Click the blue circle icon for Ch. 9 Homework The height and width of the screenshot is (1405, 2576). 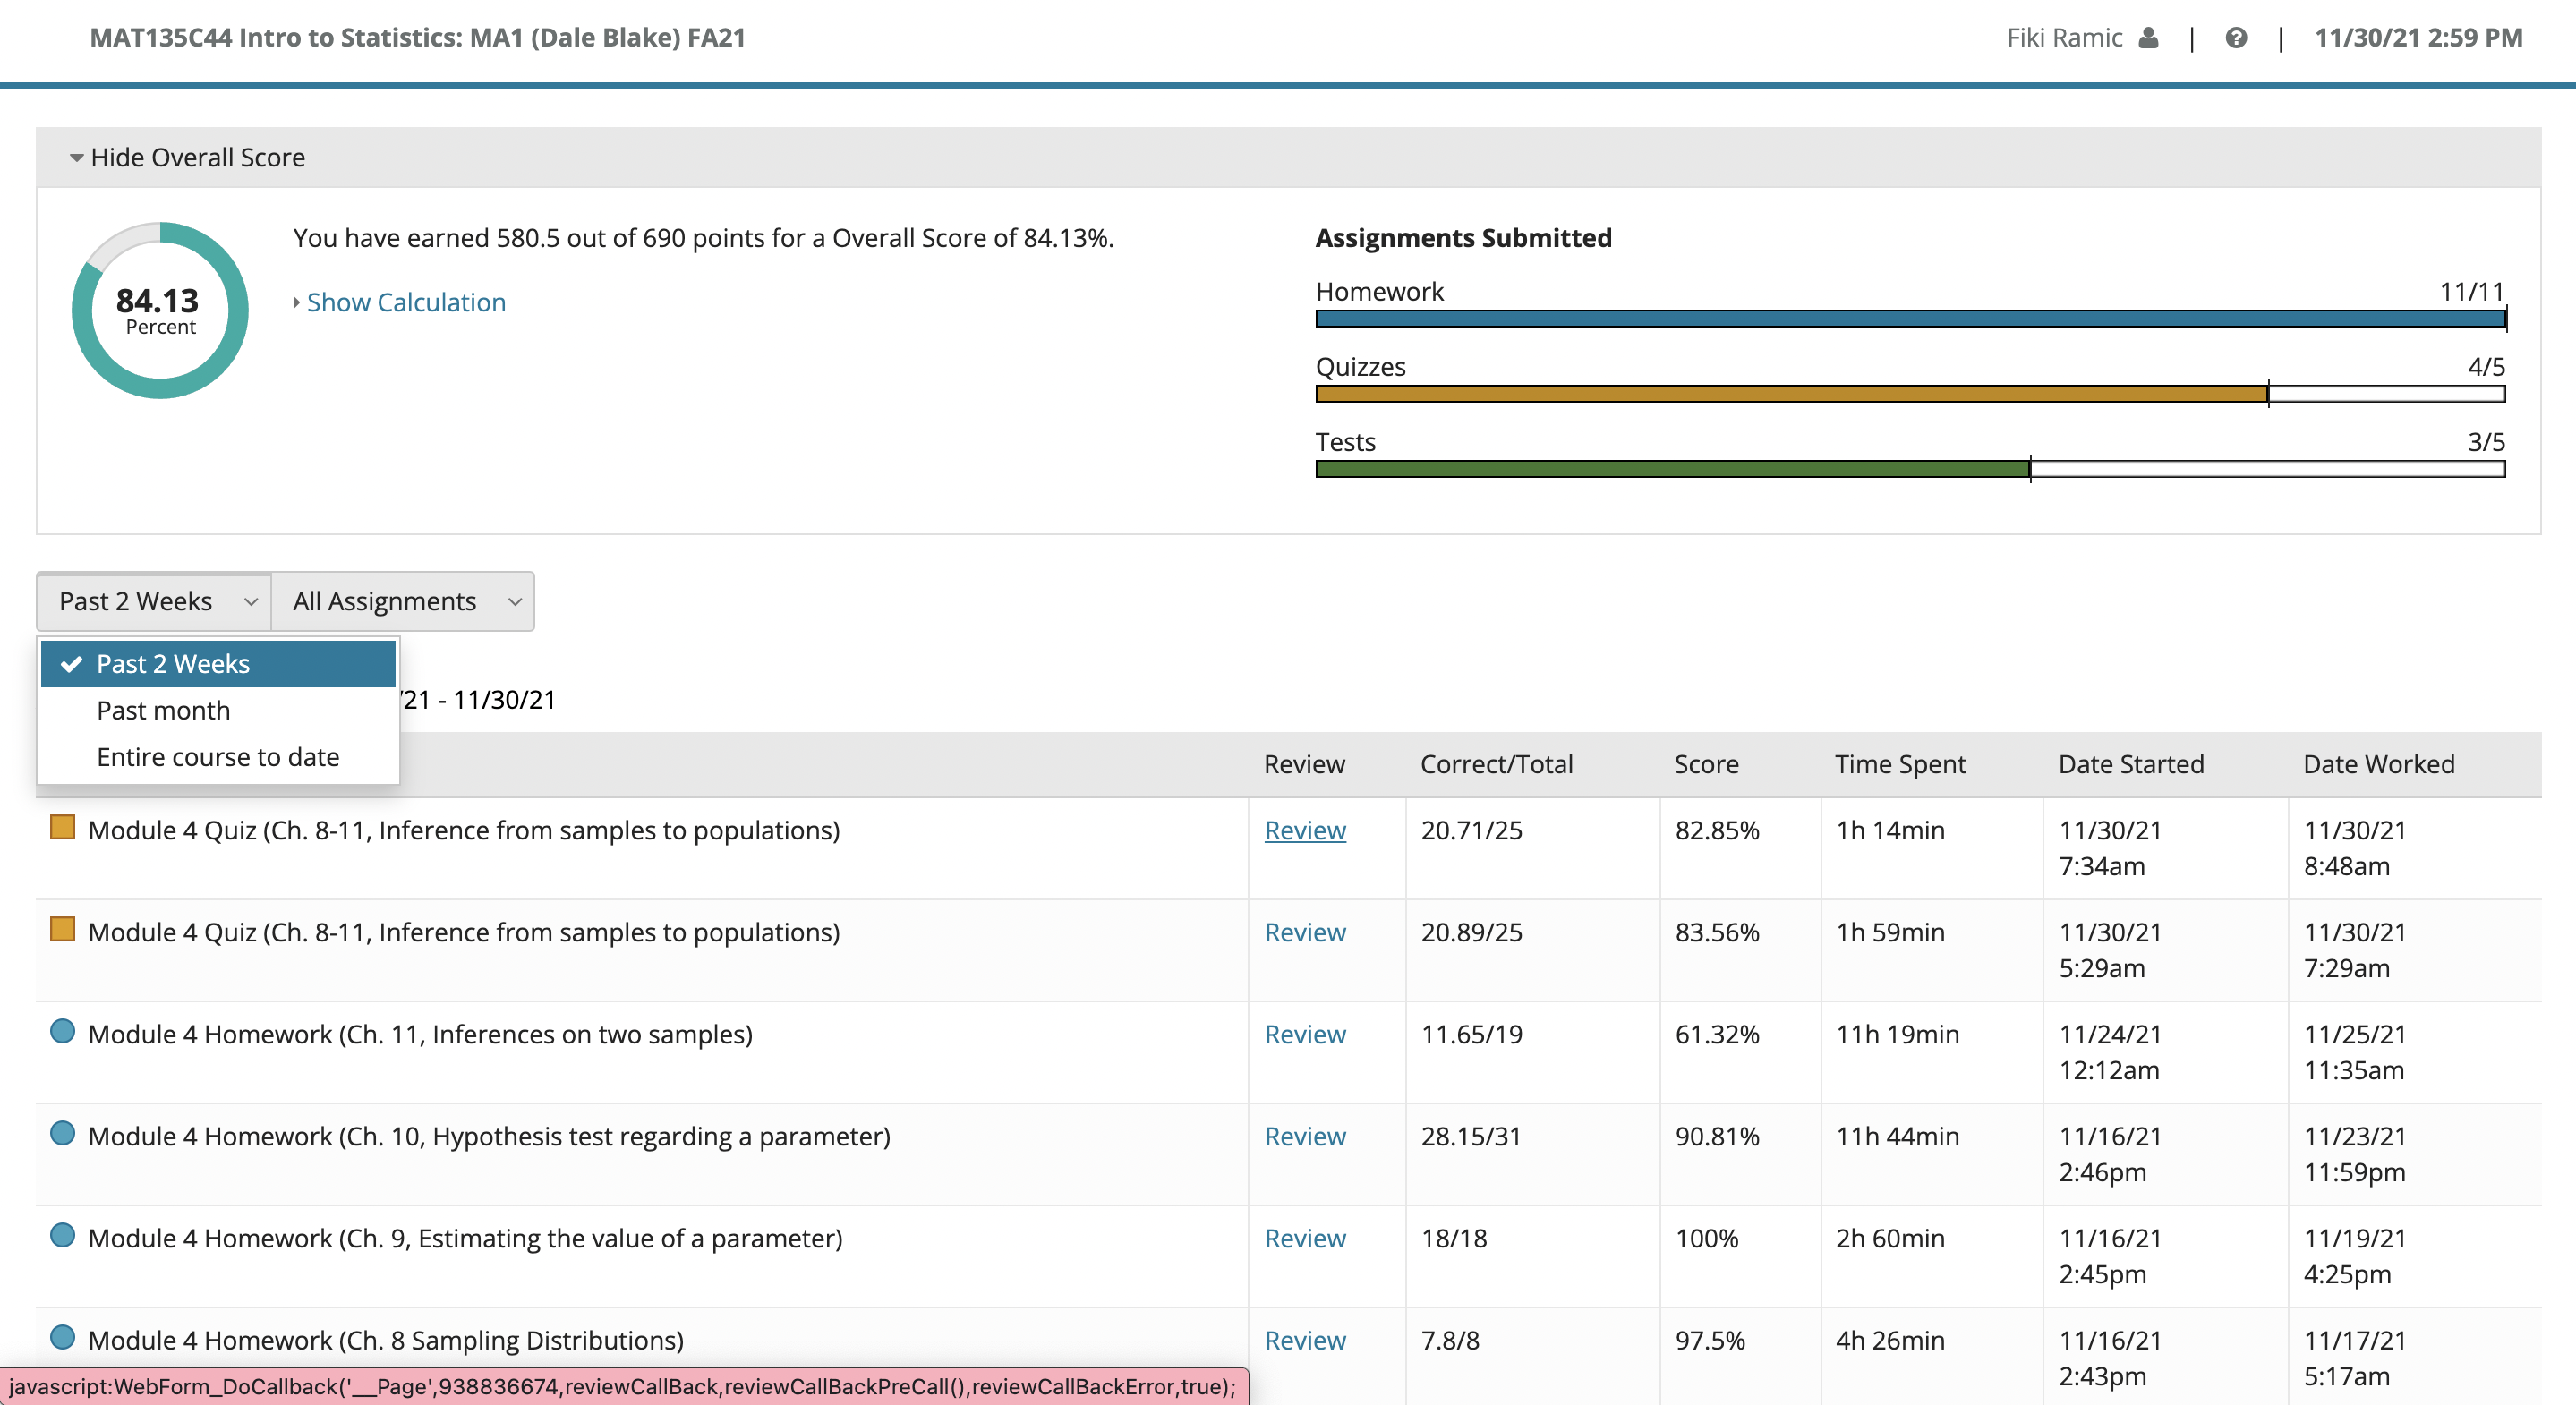click(x=63, y=1236)
